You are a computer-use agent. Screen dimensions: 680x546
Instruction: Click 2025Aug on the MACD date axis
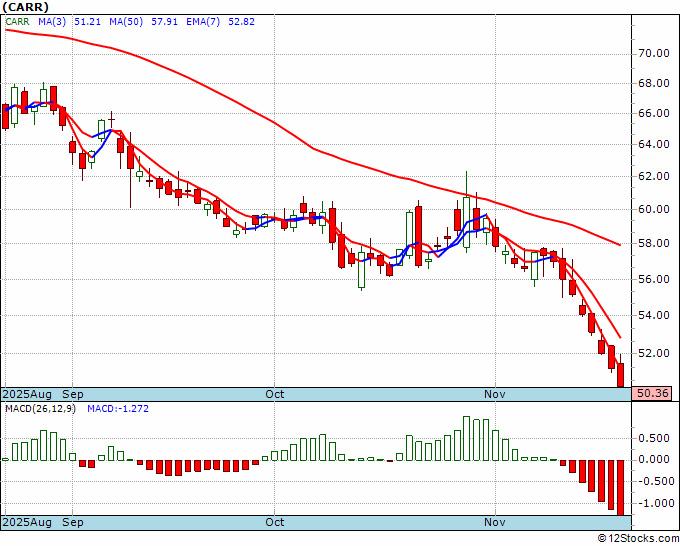click(27, 522)
